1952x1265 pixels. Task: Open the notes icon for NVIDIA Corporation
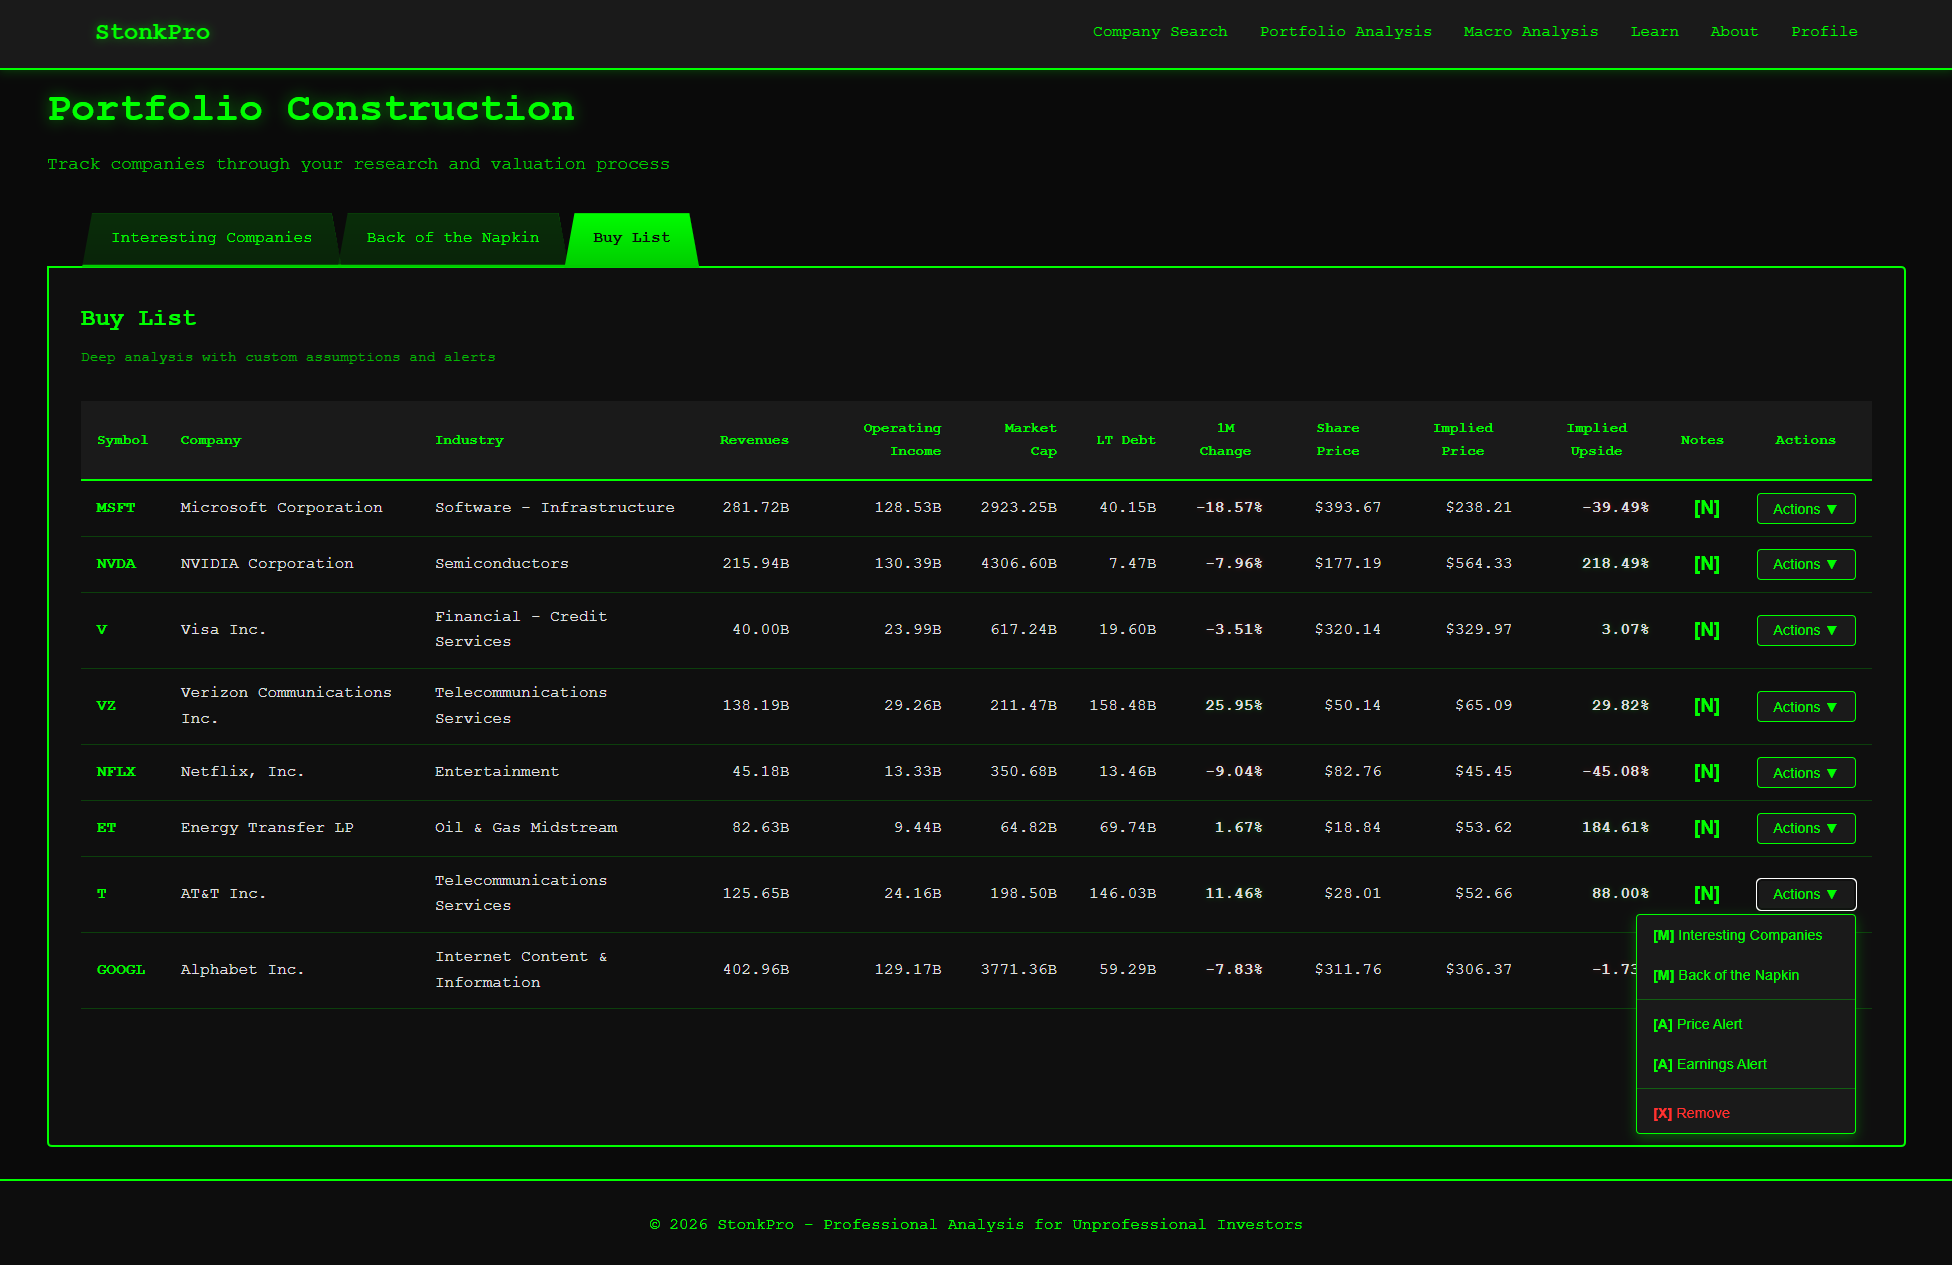pos(1707,563)
